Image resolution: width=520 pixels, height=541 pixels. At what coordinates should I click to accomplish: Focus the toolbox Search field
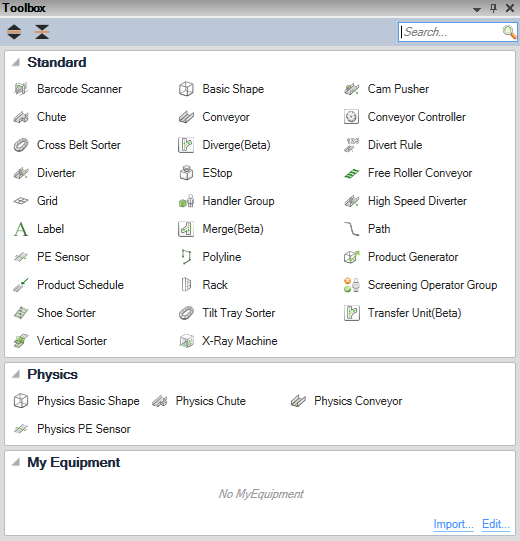pyautogui.click(x=451, y=32)
